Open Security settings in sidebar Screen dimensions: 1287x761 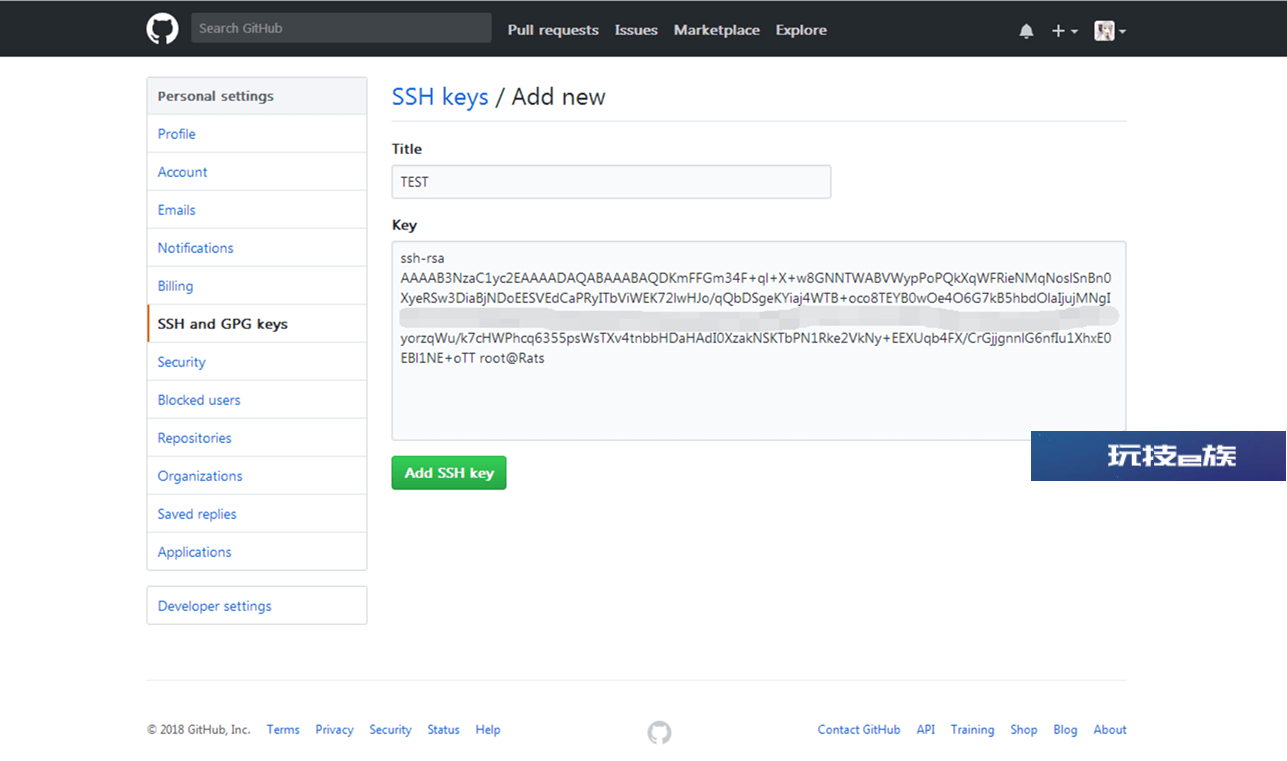tap(257, 362)
